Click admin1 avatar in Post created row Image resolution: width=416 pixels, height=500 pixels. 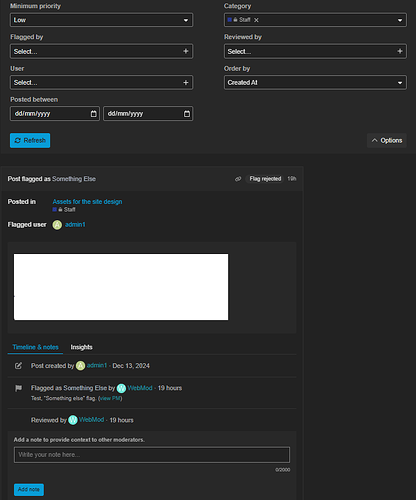pyautogui.click(x=81, y=366)
